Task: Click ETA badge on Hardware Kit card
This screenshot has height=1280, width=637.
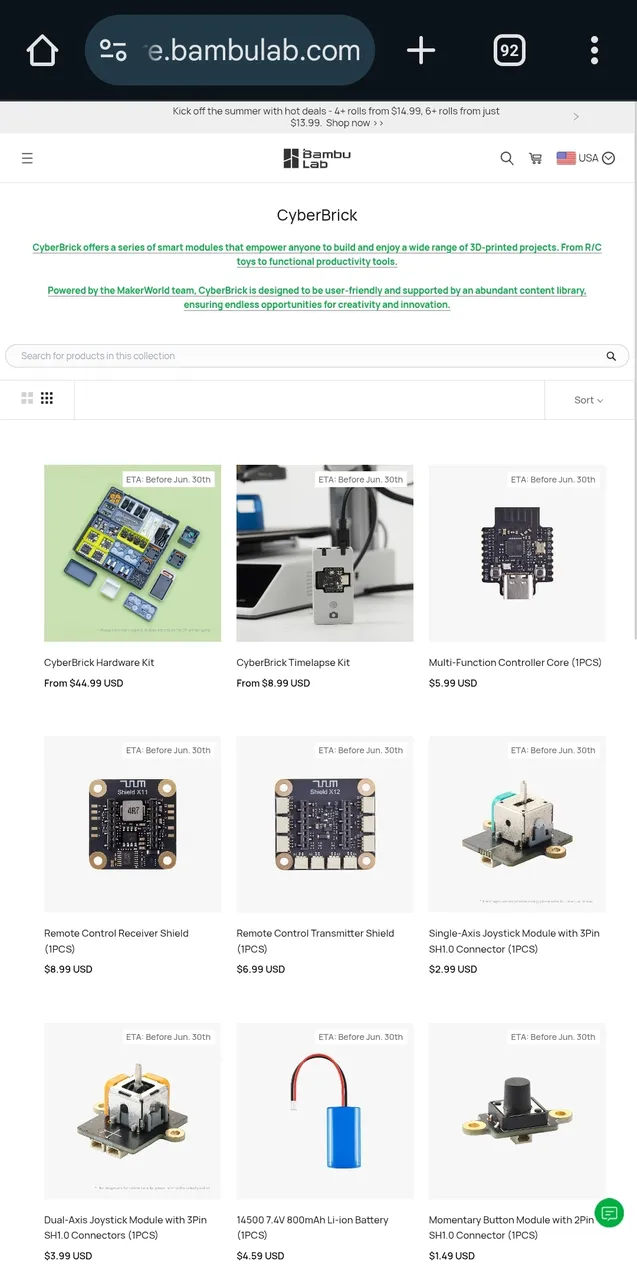Action: [x=168, y=479]
